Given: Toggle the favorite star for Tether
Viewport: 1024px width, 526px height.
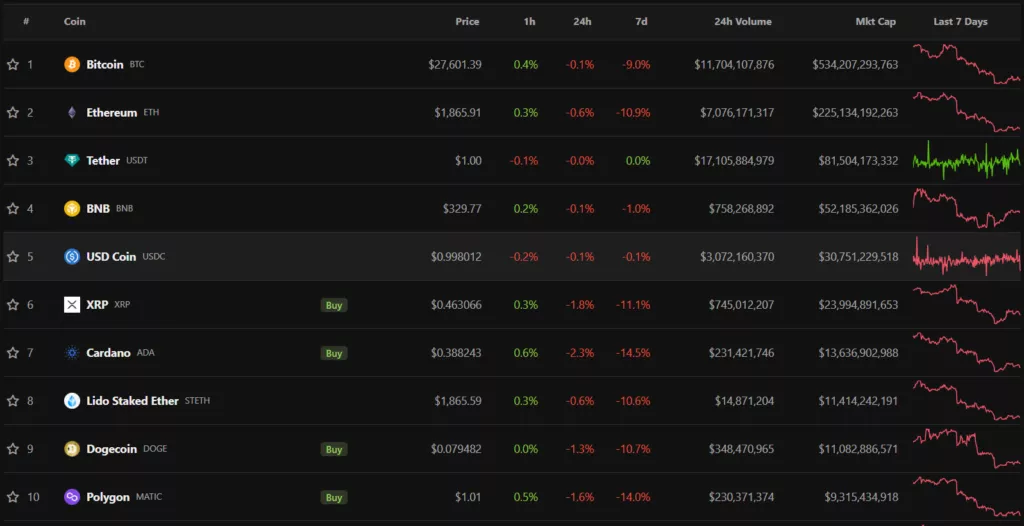Looking at the screenshot, I should click(13, 160).
